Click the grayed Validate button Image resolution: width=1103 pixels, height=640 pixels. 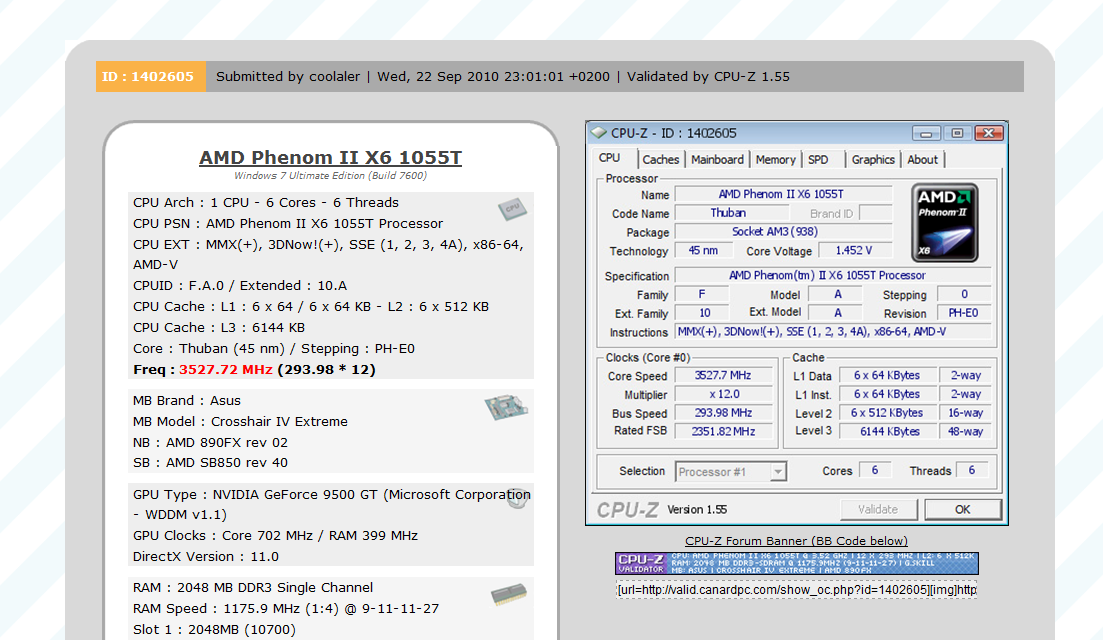point(878,509)
